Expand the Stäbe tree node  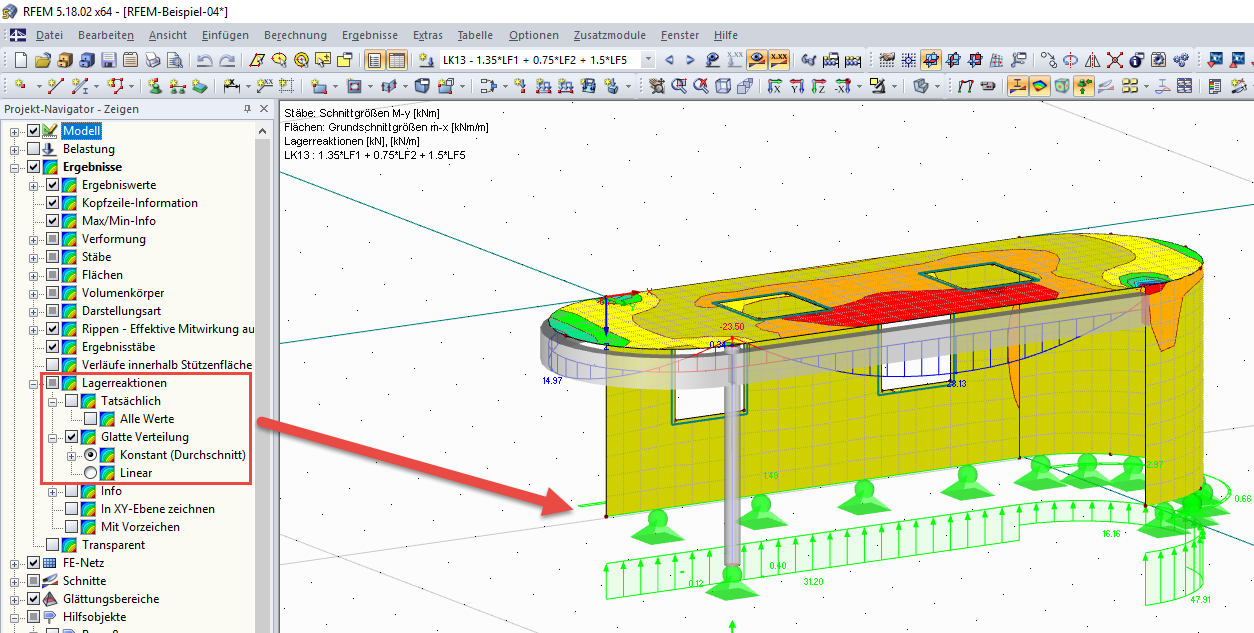tap(34, 257)
